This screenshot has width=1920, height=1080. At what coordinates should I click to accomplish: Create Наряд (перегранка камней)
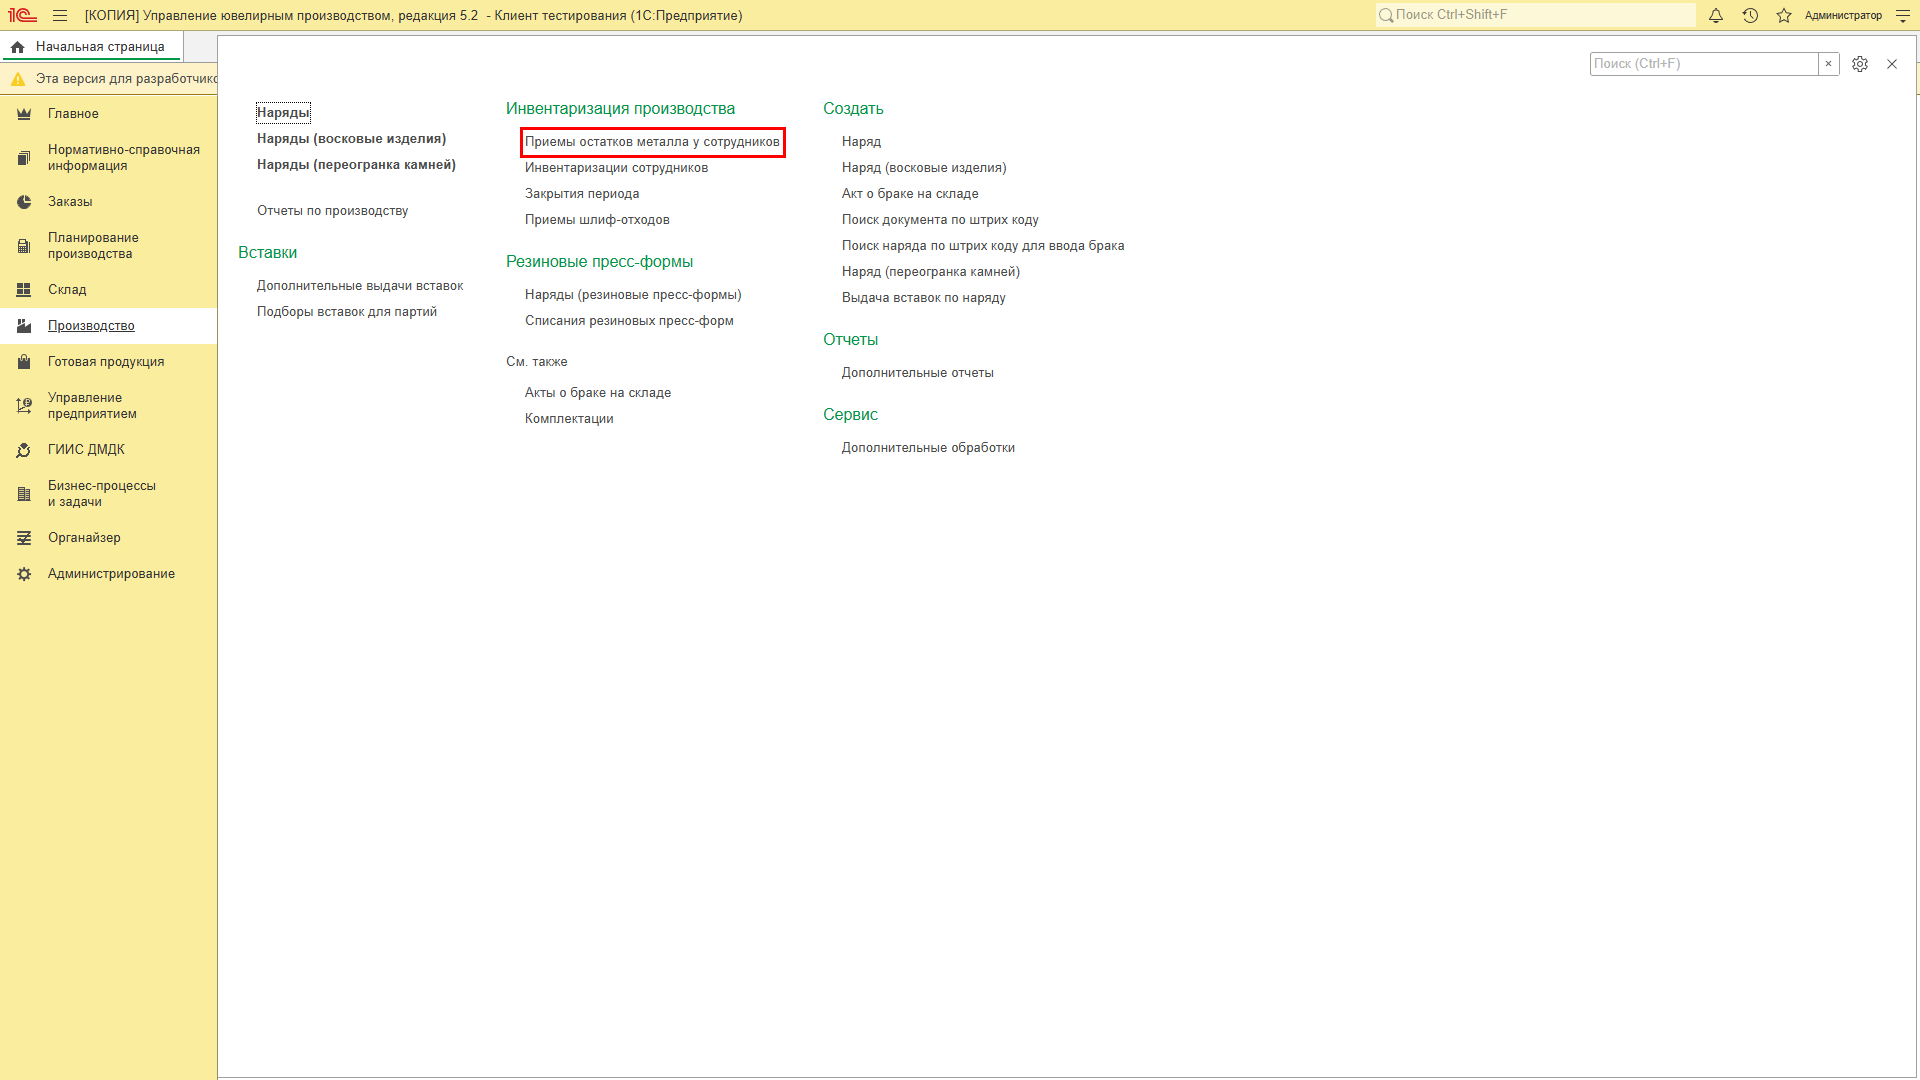click(931, 272)
